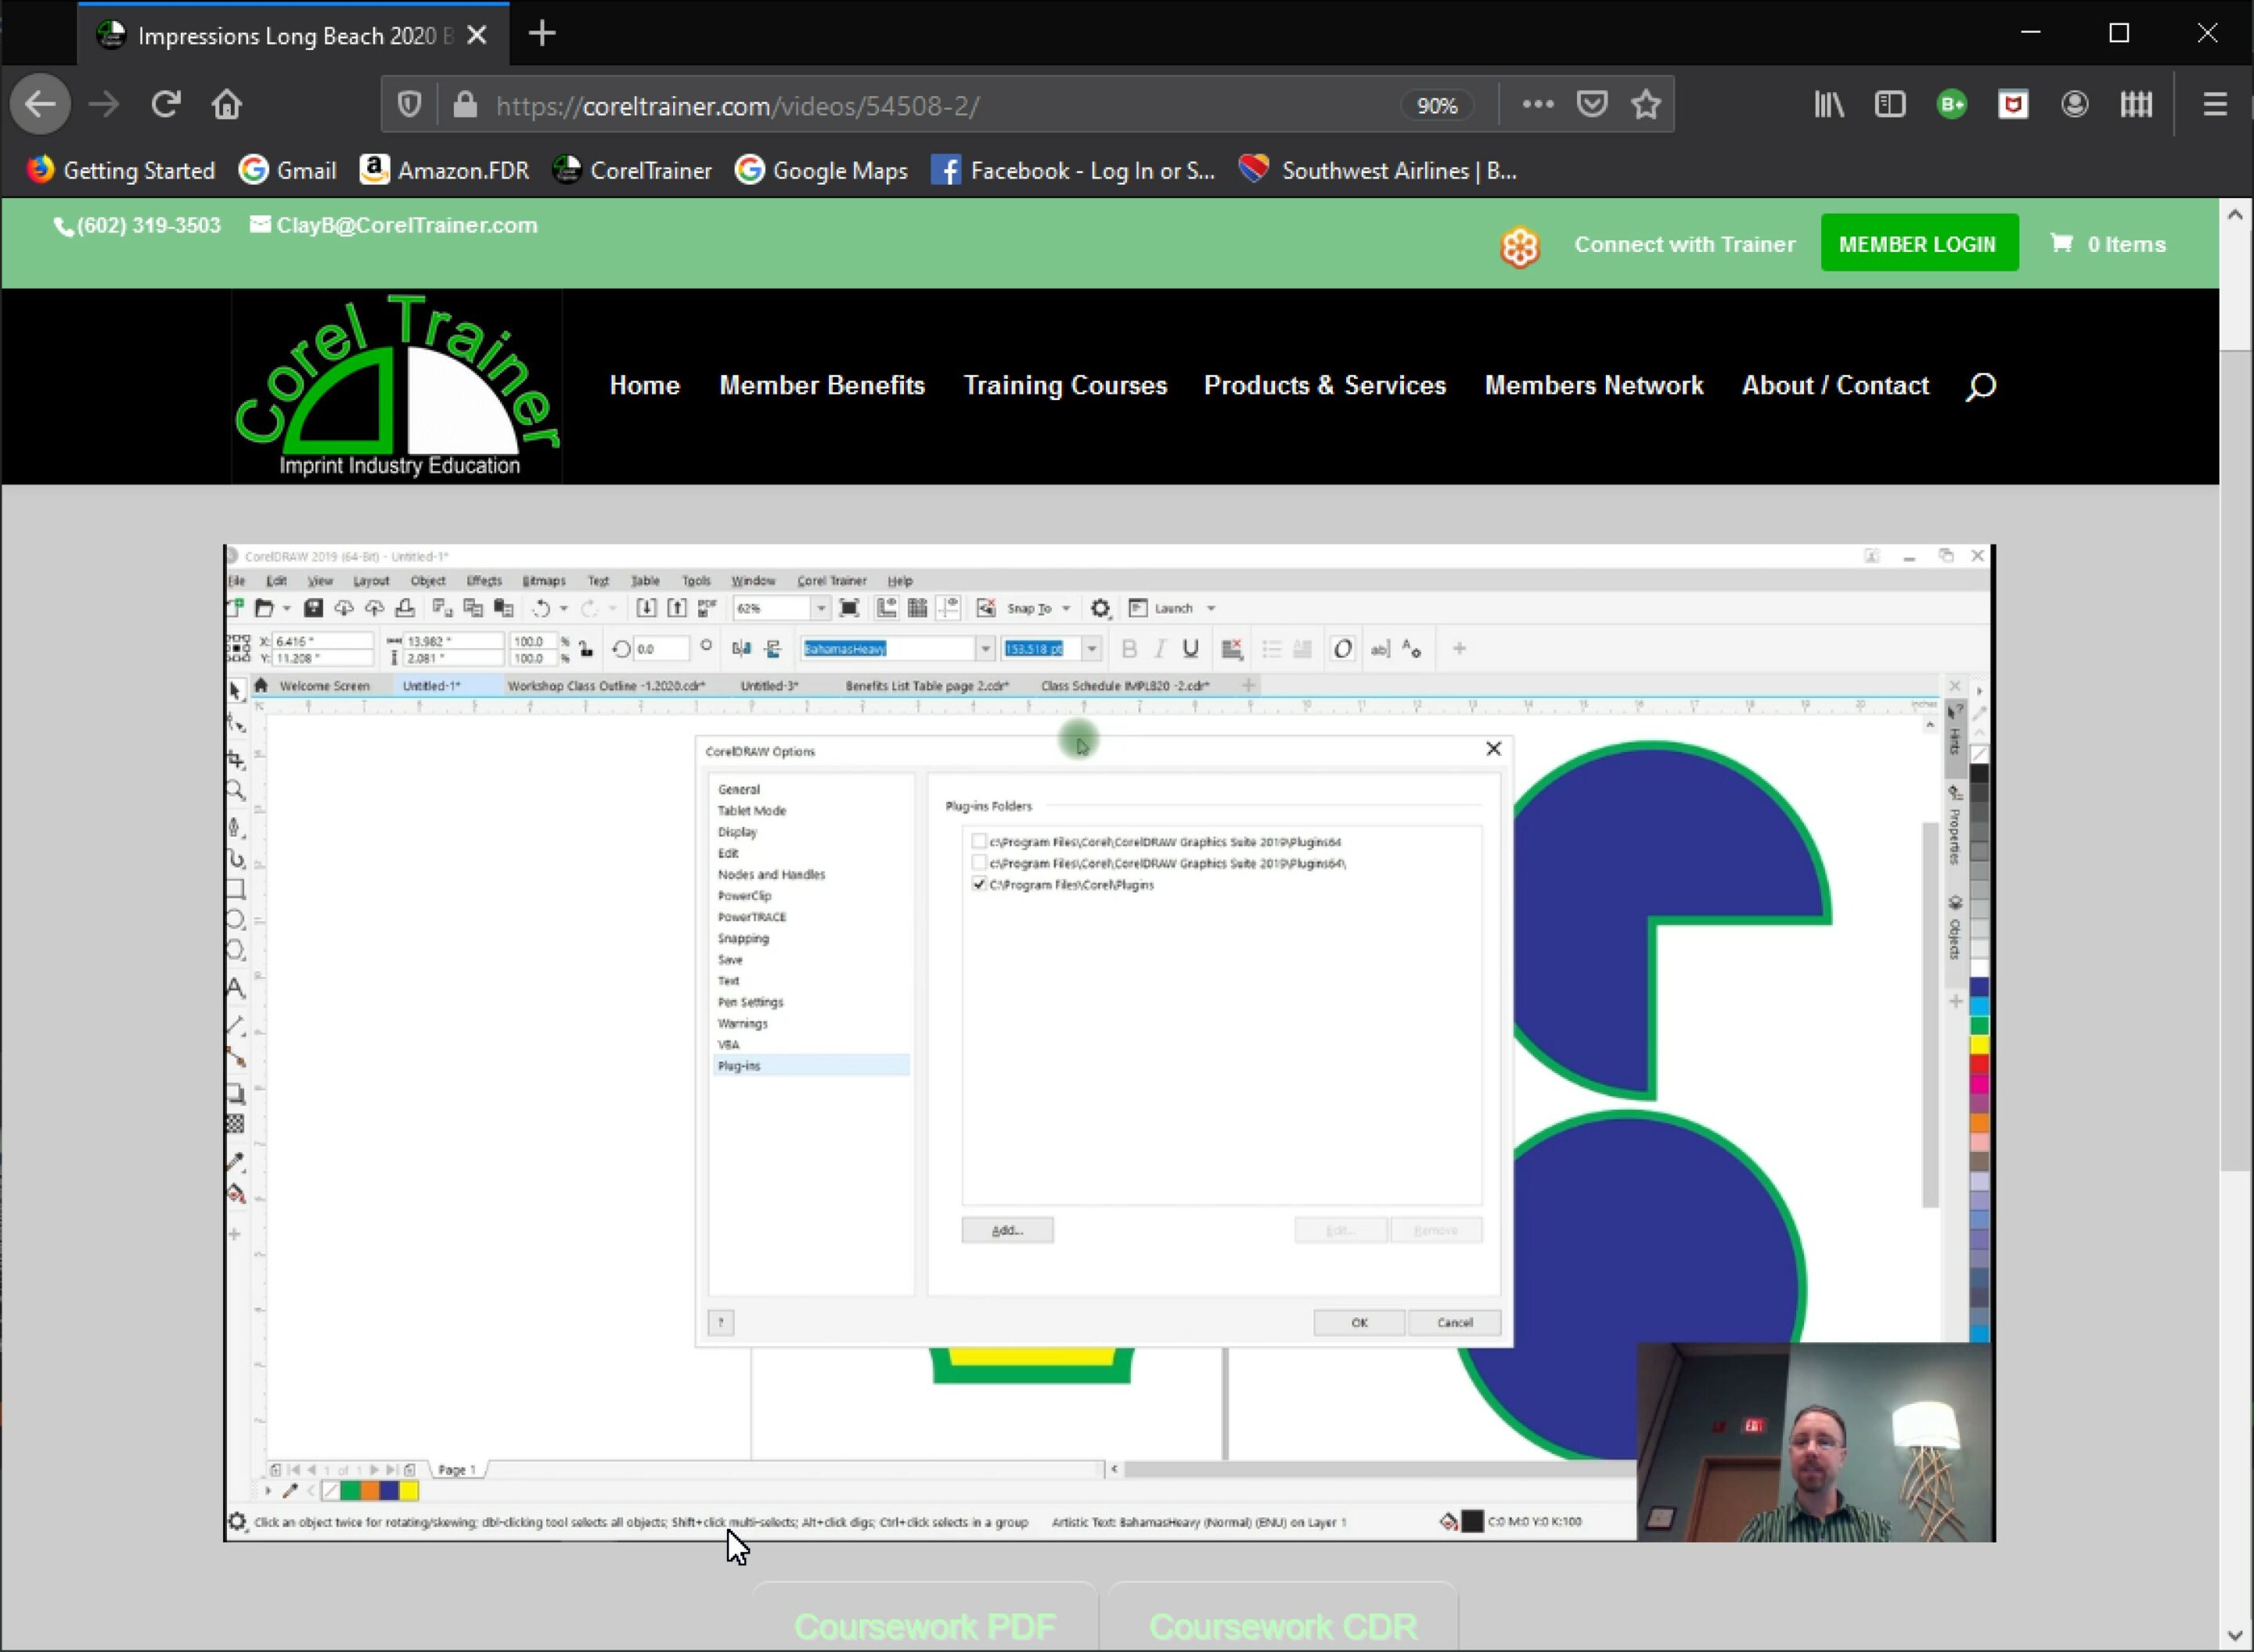The width and height of the screenshot is (2254, 1652).
Task: Click Connect with Trainer link
Action: click(1684, 245)
